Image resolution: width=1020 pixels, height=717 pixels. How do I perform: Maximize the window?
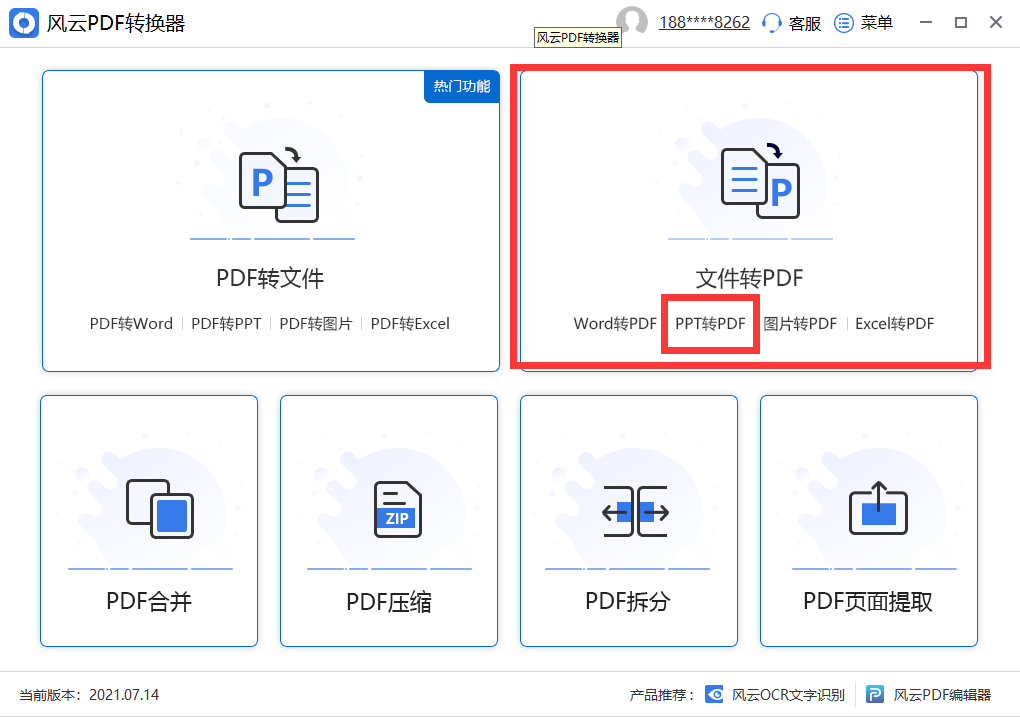coord(961,22)
